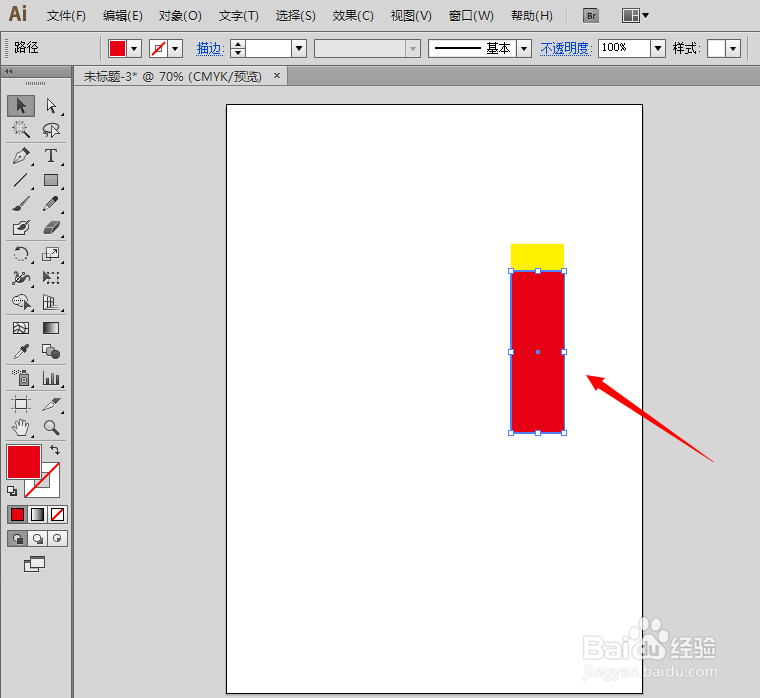This screenshot has height=698, width=760.
Task: Select the Gradient tool
Action: pyautogui.click(x=51, y=328)
